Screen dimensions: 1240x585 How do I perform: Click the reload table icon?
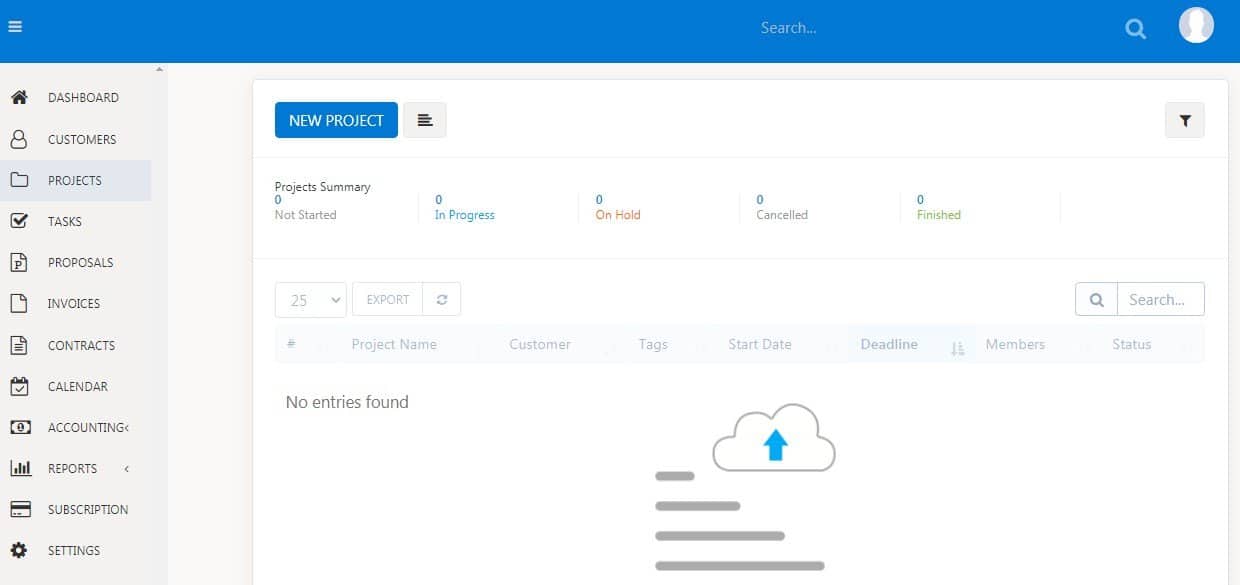[441, 299]
